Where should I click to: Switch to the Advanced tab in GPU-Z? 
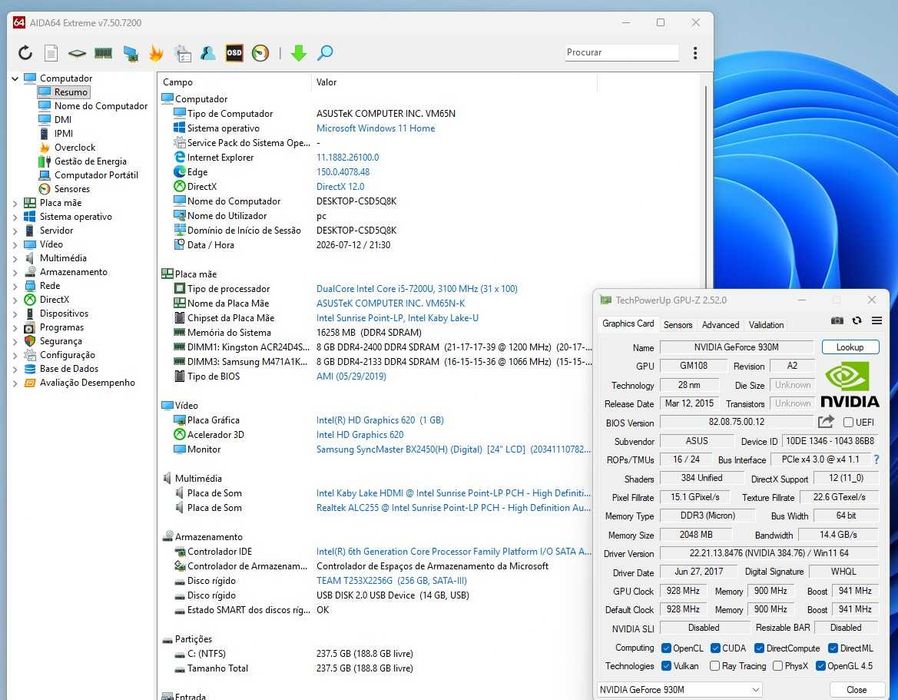[x=720, y=325]
